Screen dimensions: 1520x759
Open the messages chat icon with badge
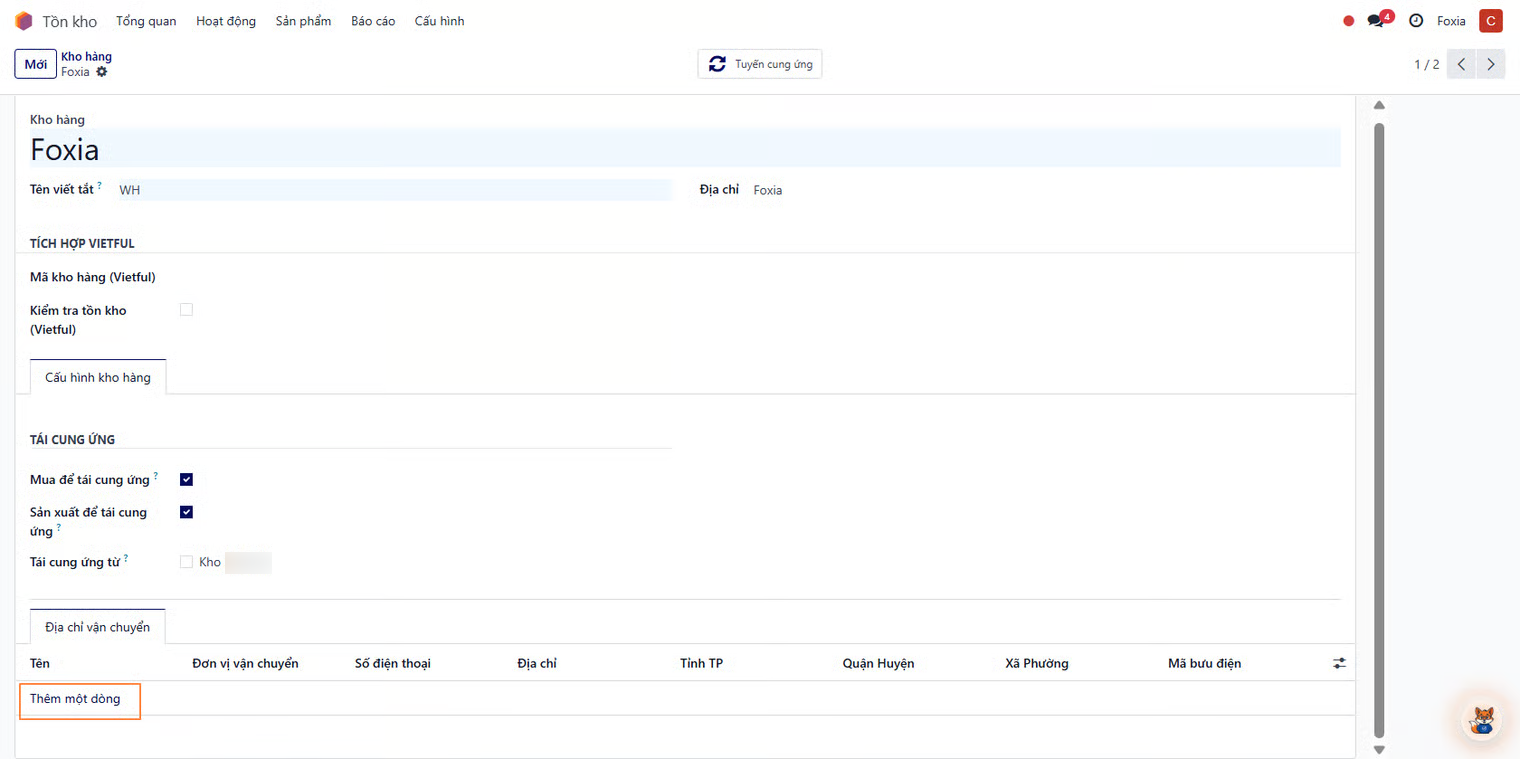1377,21
